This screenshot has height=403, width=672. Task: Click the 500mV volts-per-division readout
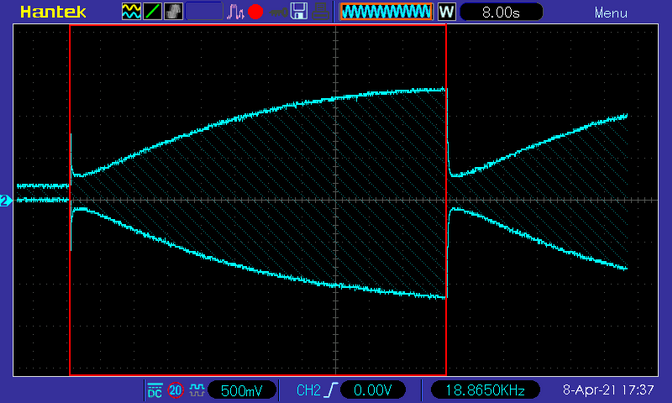242,390
